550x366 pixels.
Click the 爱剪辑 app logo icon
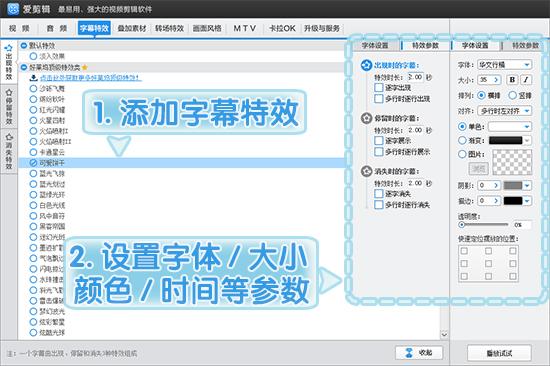pos(13,8)
